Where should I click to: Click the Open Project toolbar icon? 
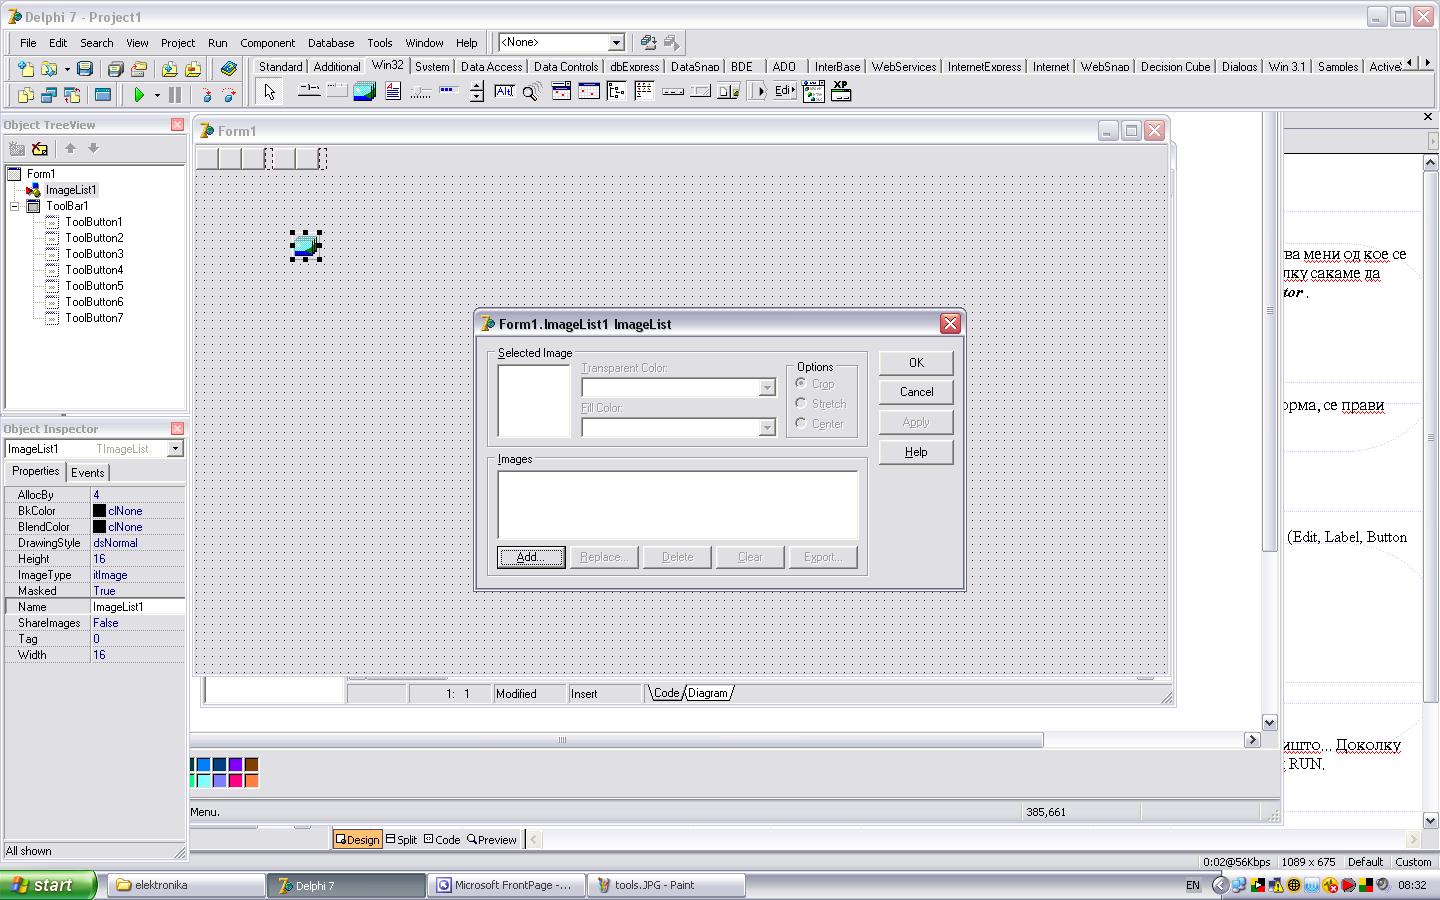(x=139, y=69)
